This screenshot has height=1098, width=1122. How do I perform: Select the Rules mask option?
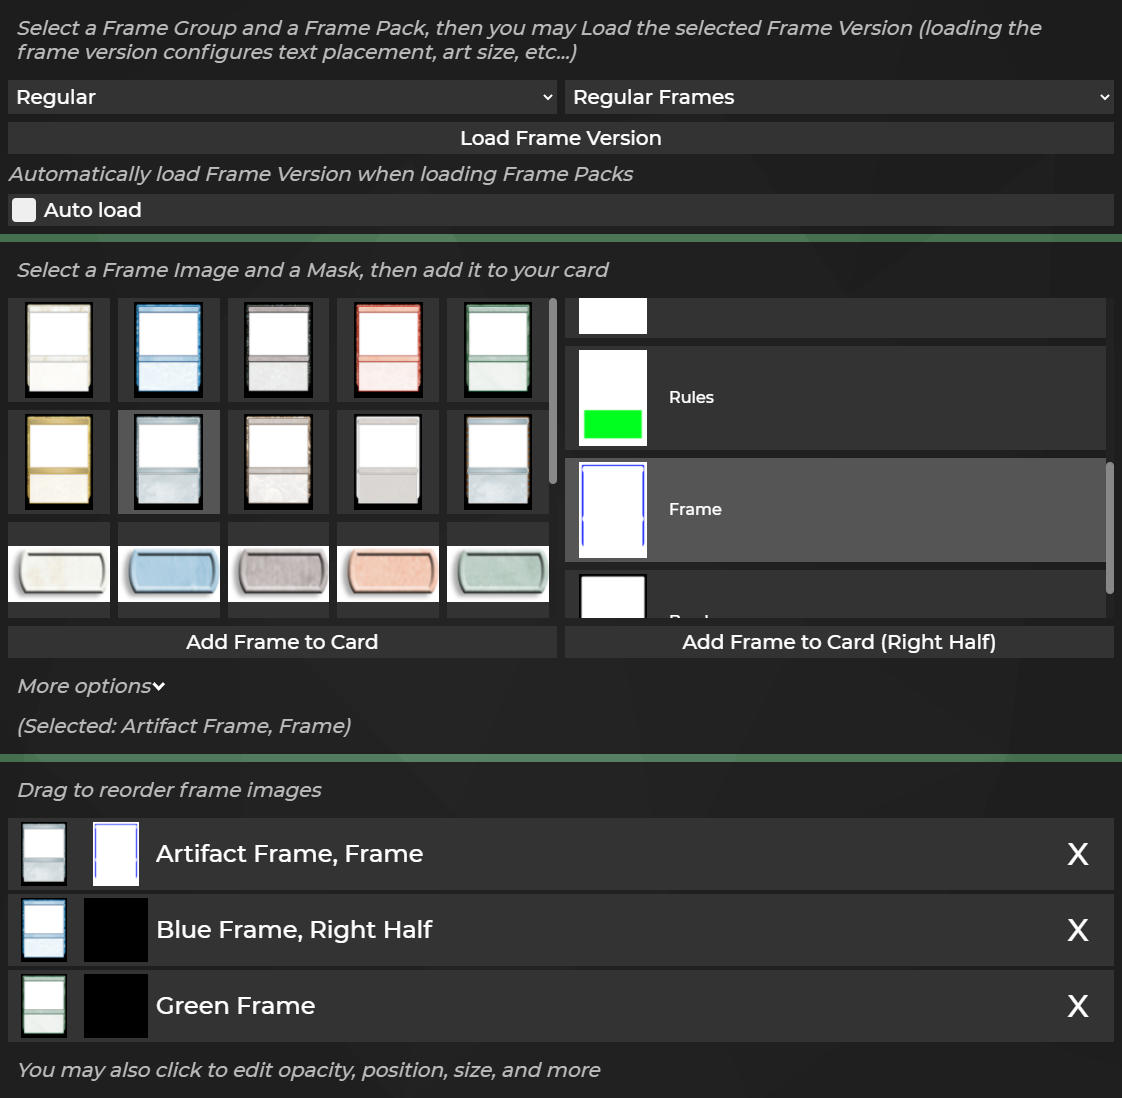[x=835, y=398]
